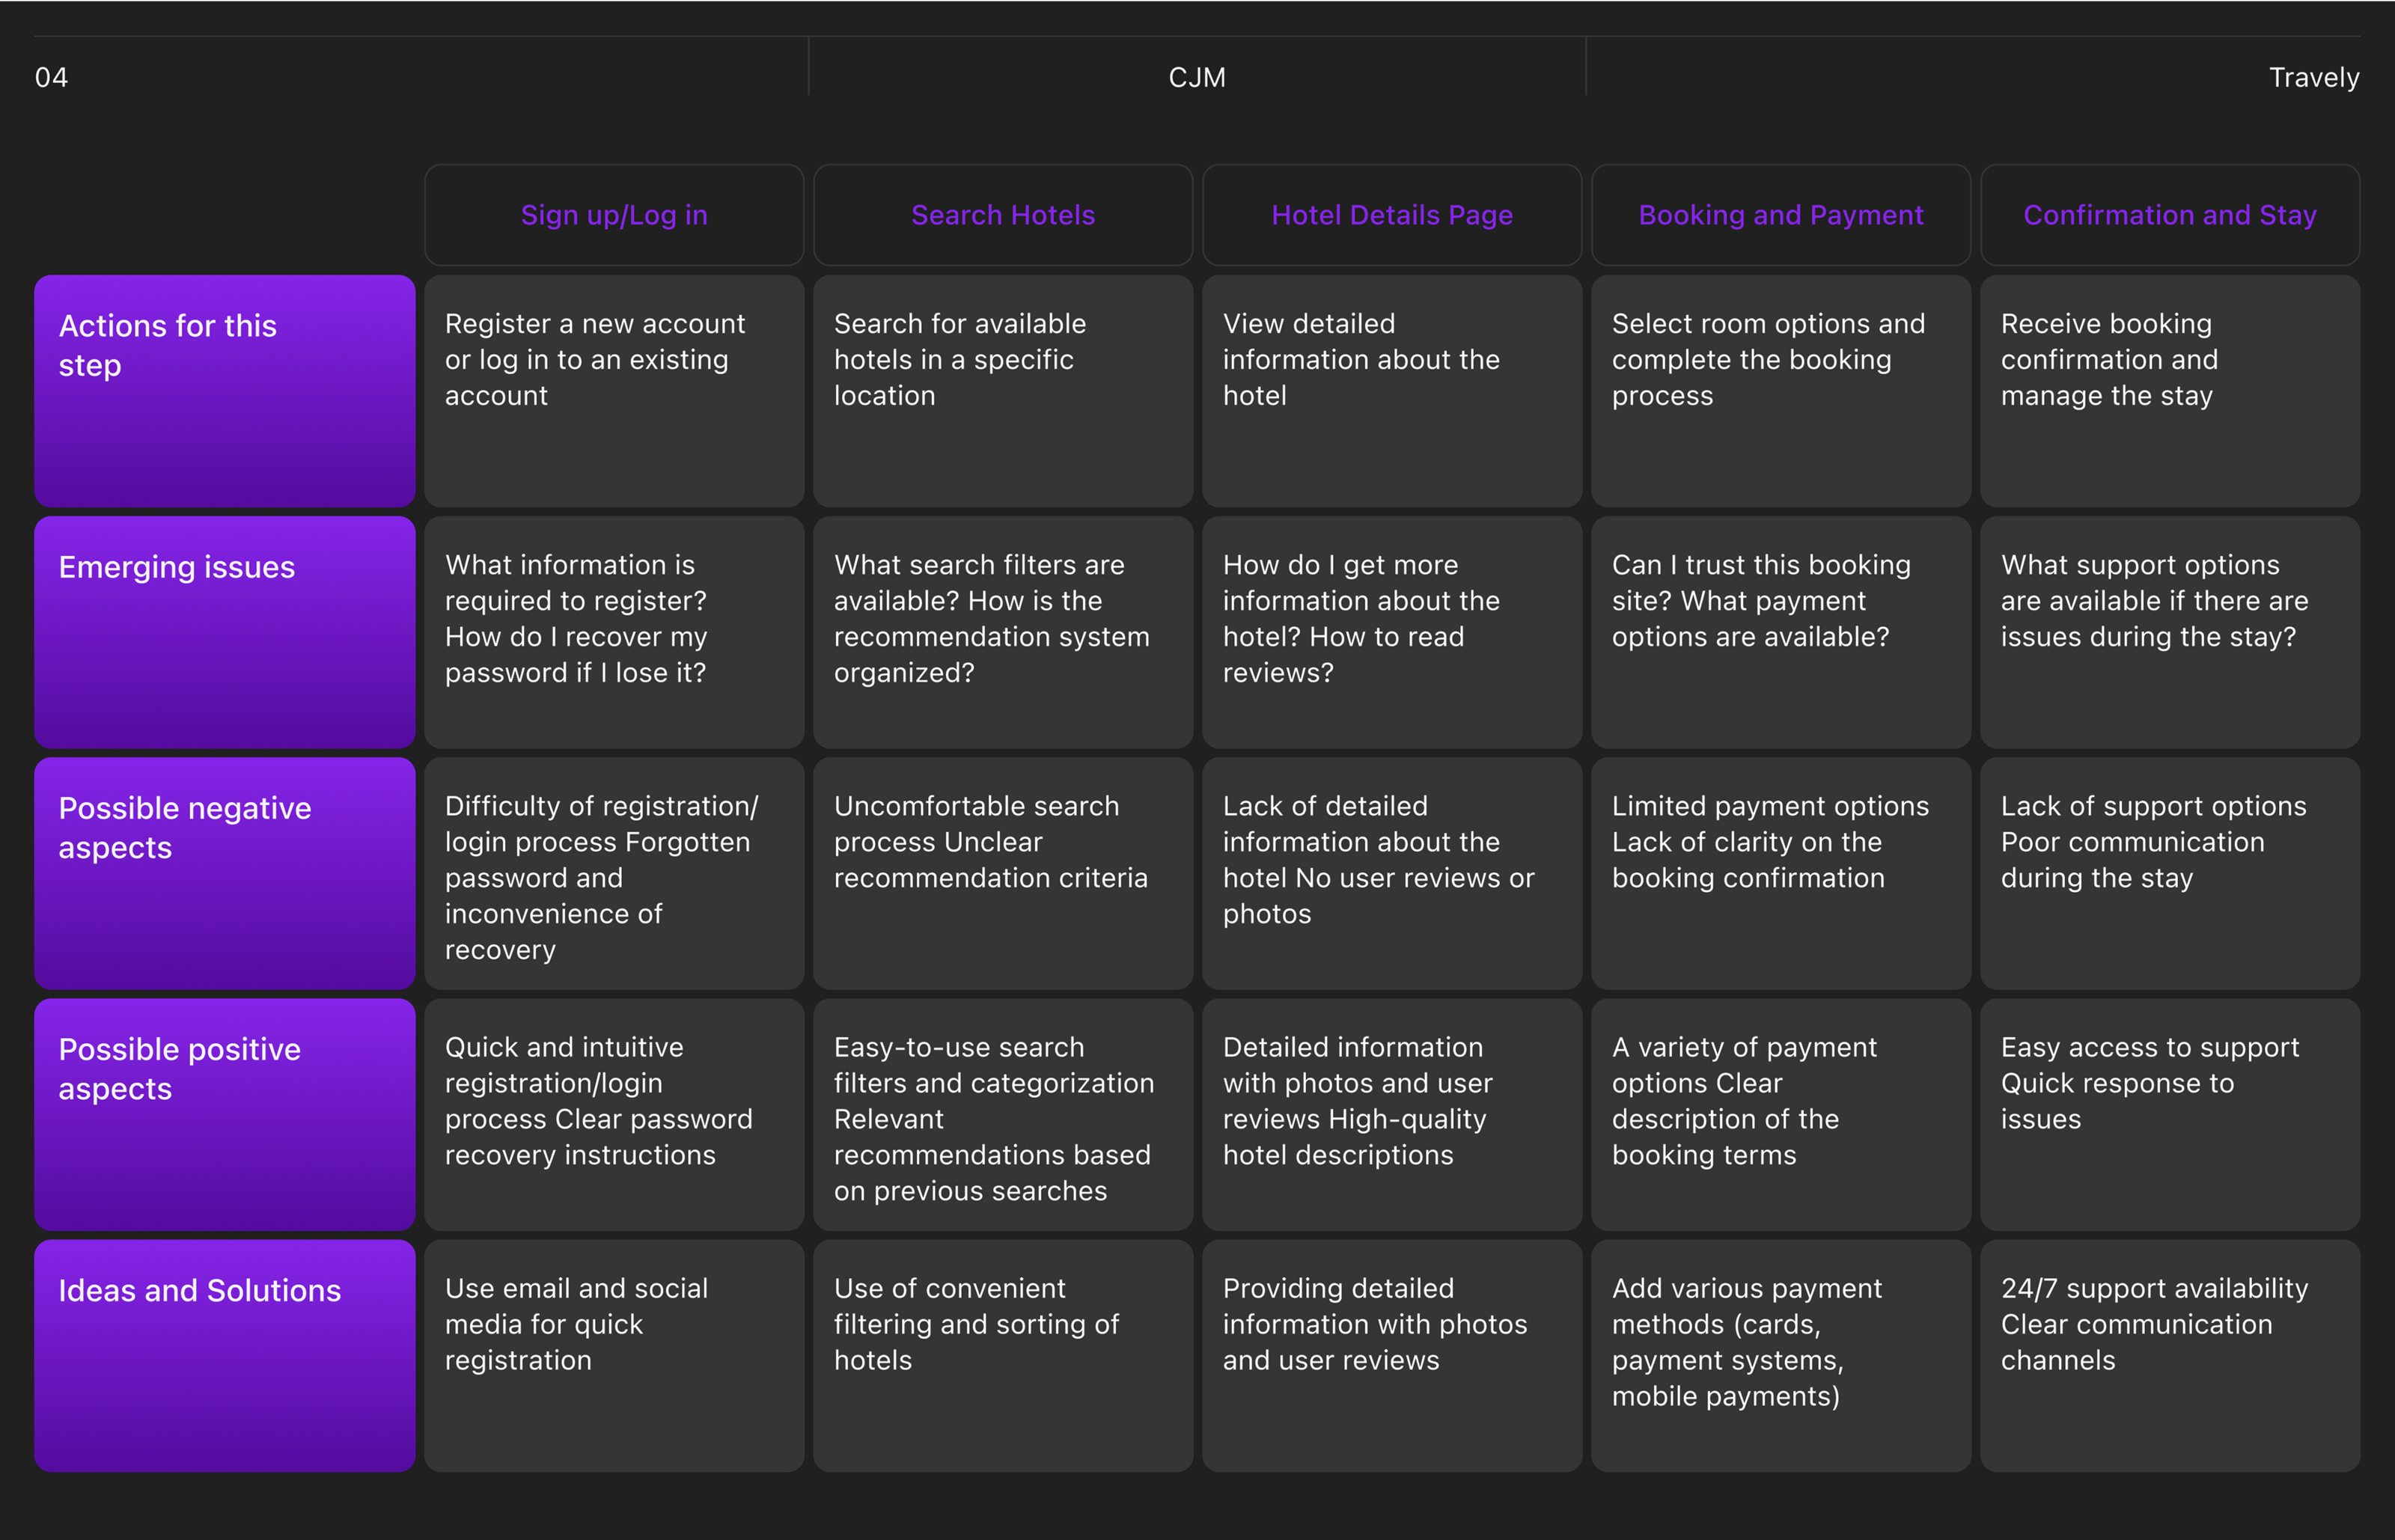
Task: Click the page number 04
Action: click(51, 77)
